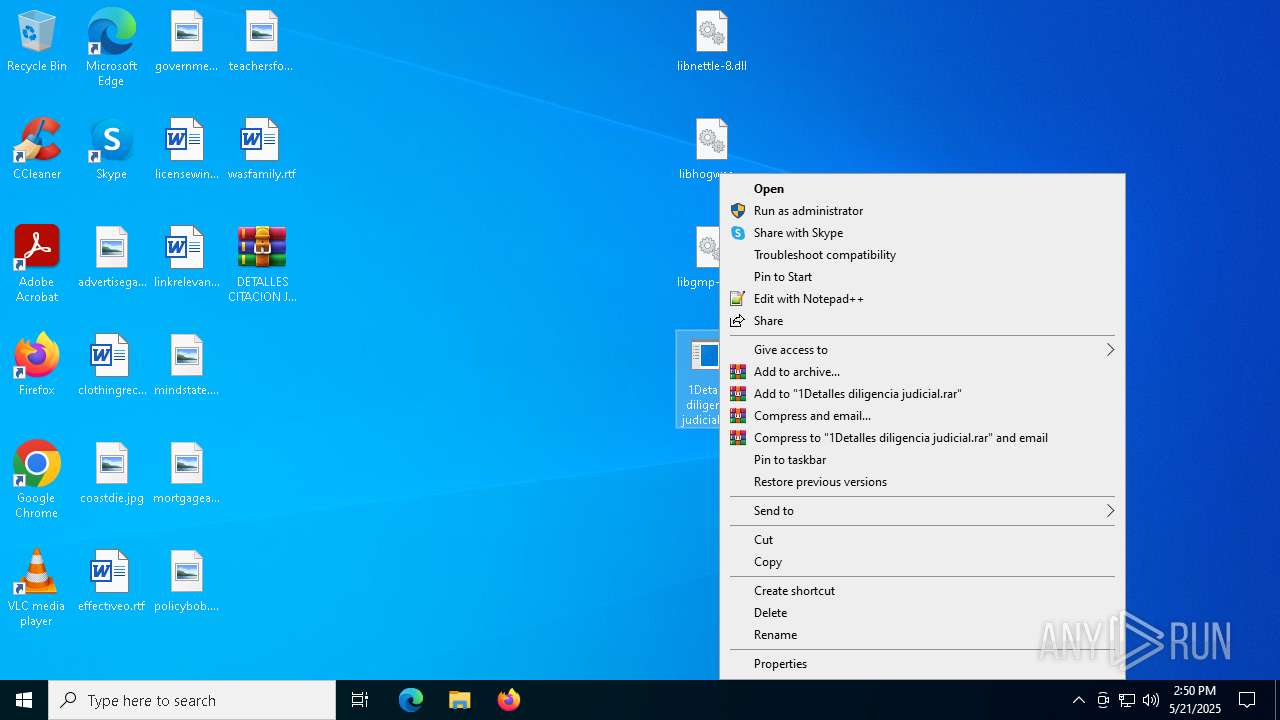Choose Create shortcut
Screen dimensions: 1280x720
[x=922, y=591]
